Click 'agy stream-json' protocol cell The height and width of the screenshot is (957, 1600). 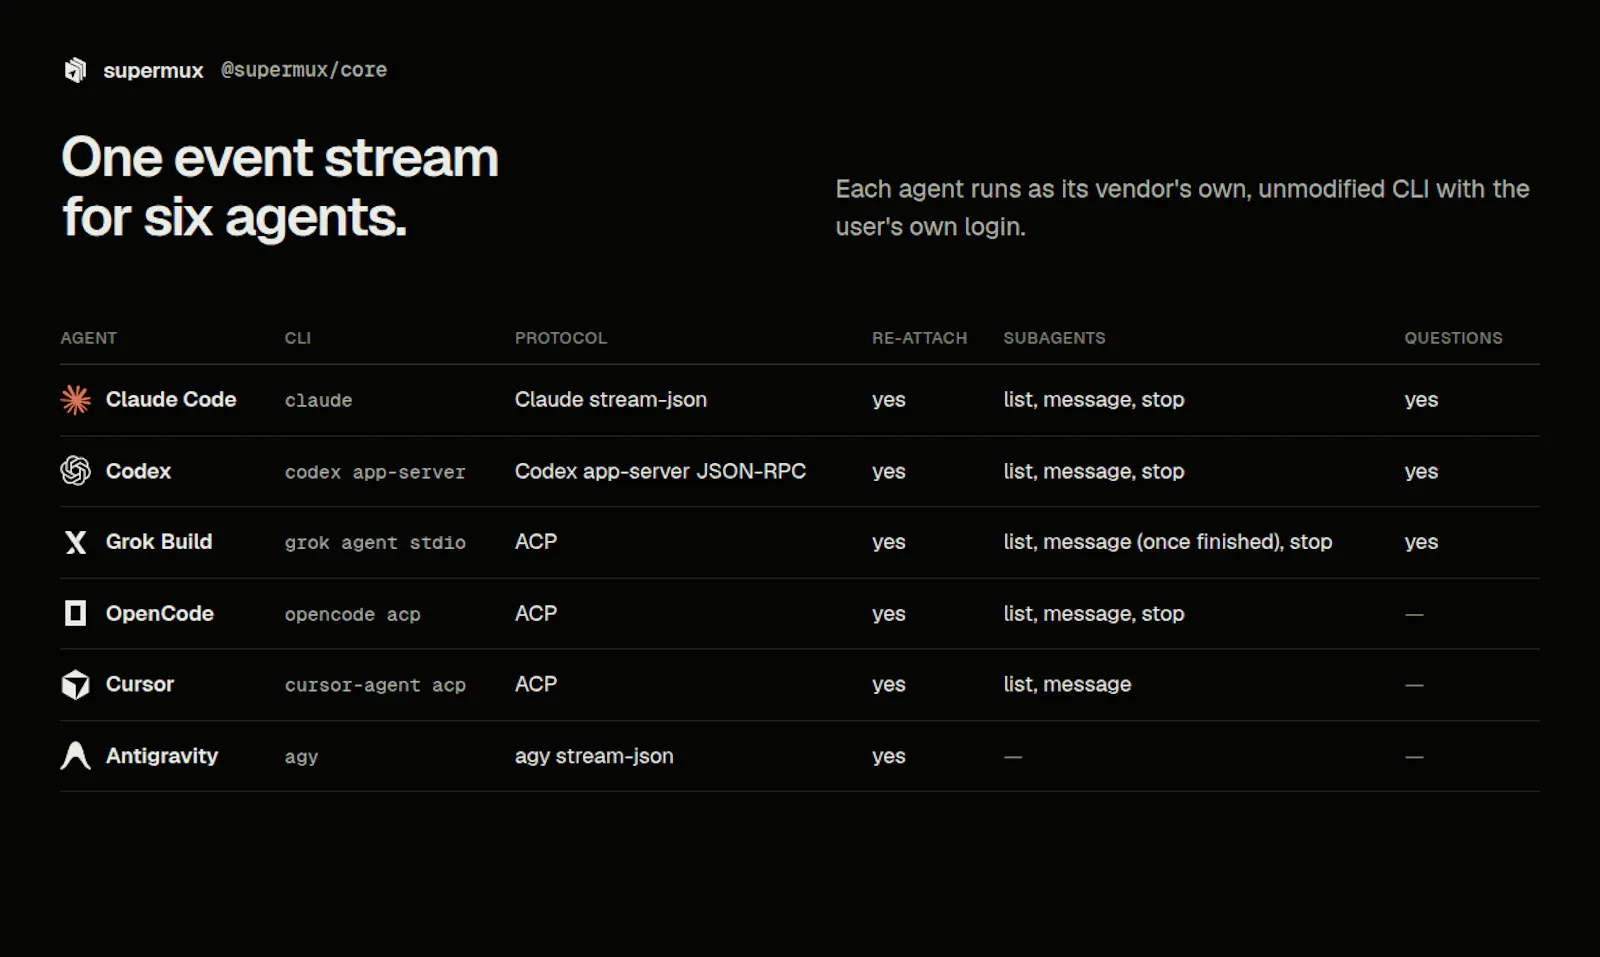(594, 756)
